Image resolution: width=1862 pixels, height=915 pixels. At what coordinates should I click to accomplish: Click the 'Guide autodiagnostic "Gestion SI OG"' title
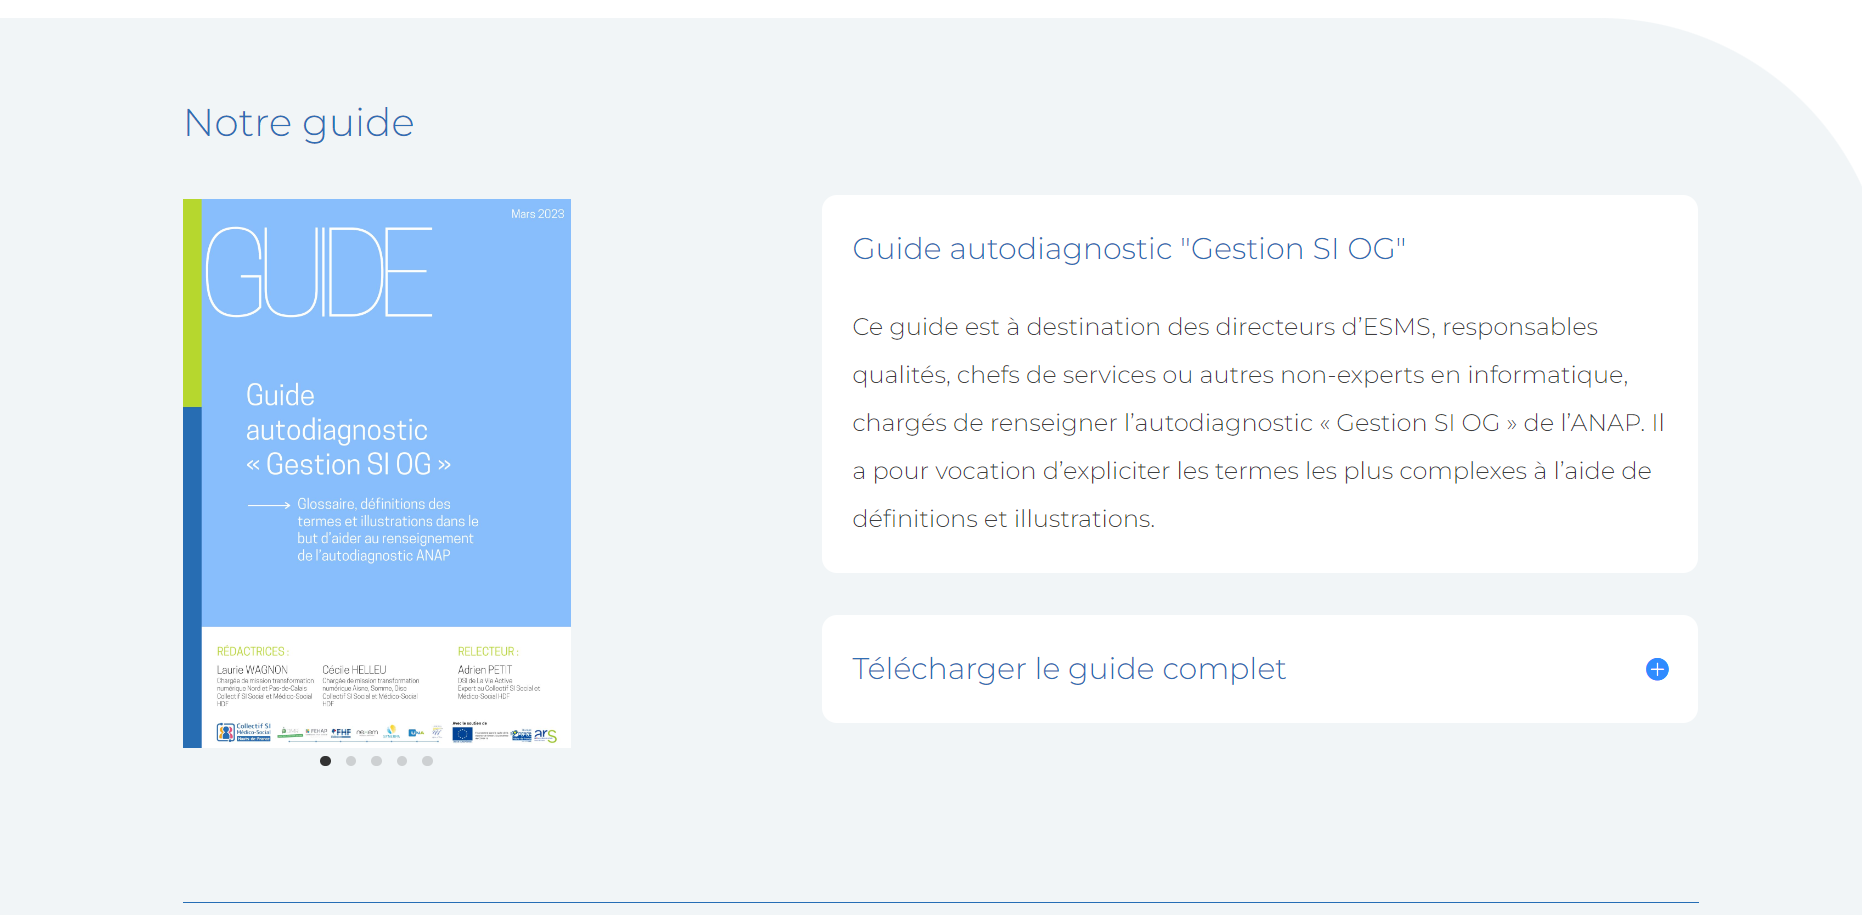point(1129,248)
